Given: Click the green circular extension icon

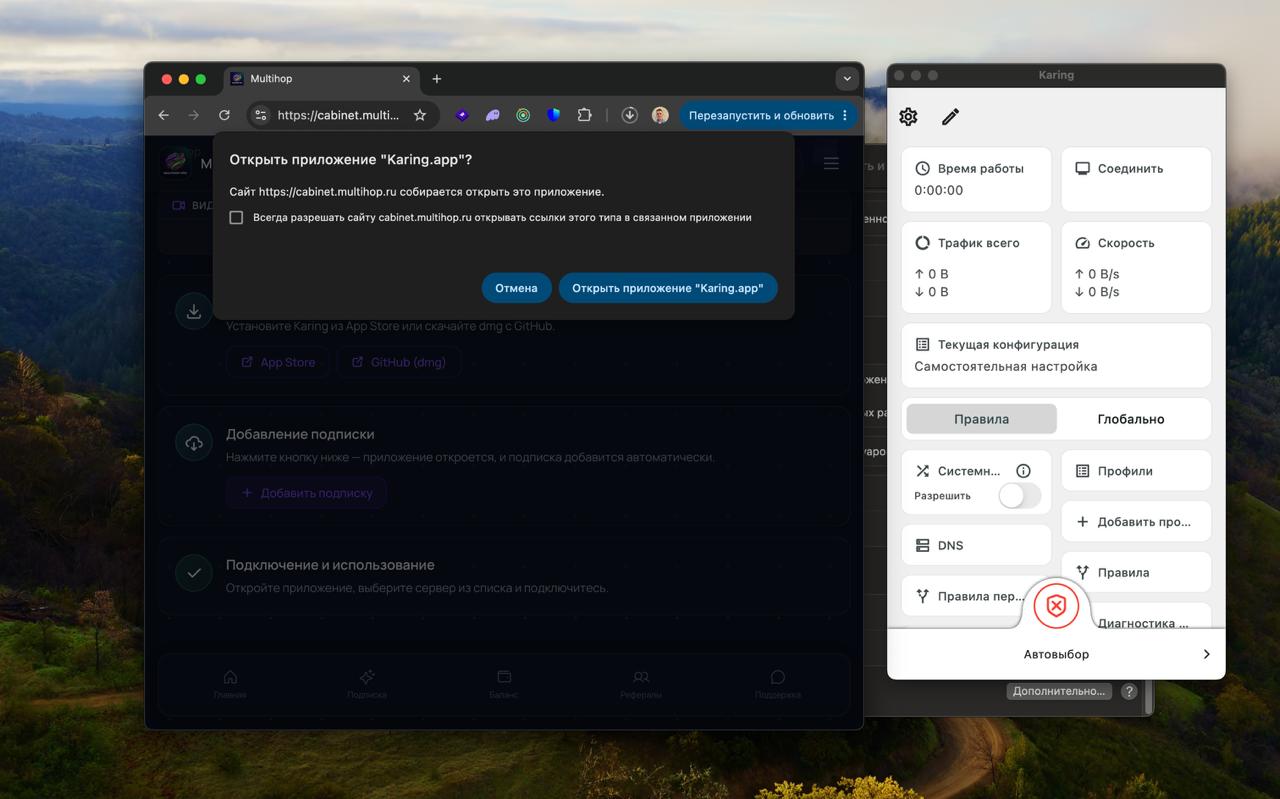Looking at the screenshot, I should pyautogui.click(x=523, y=116).
